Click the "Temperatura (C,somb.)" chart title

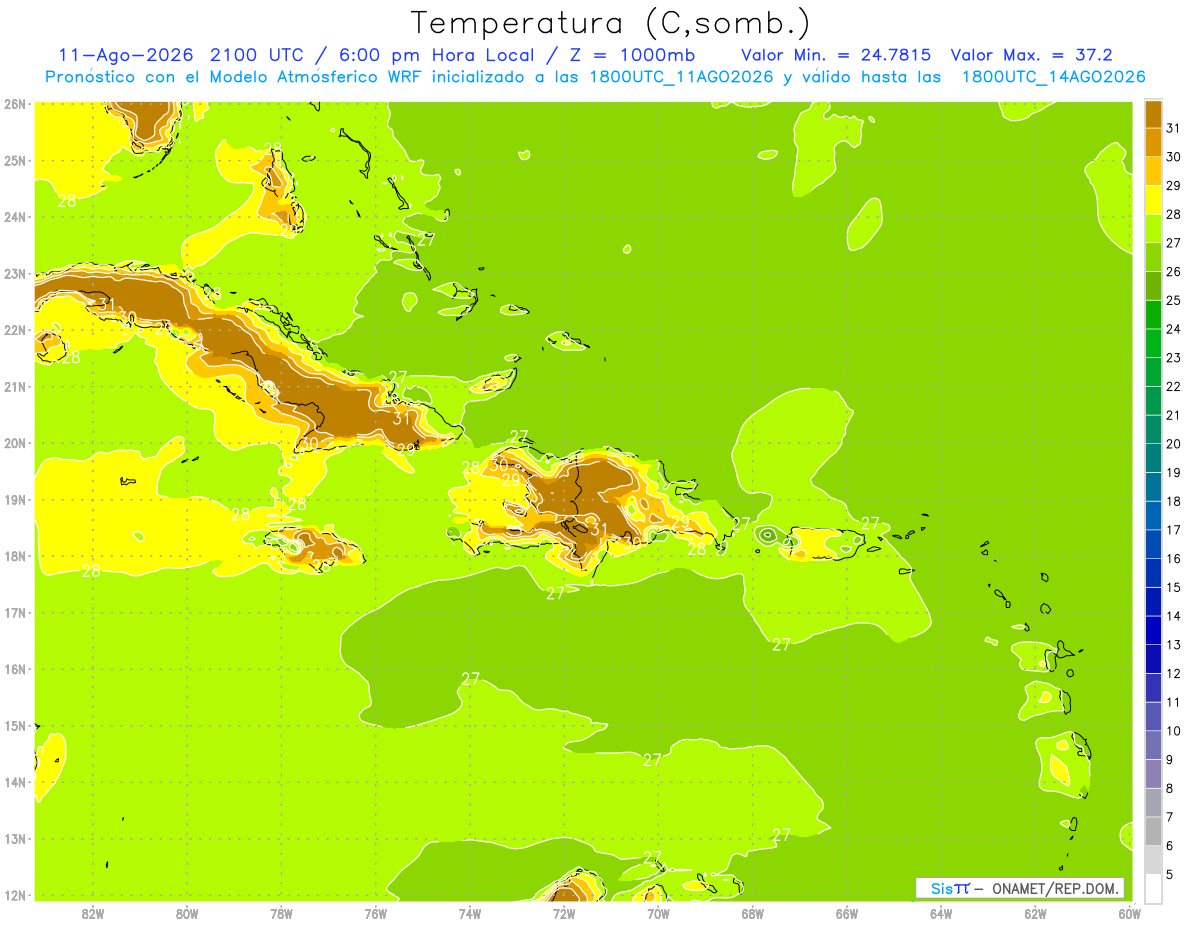coord(611,22)
